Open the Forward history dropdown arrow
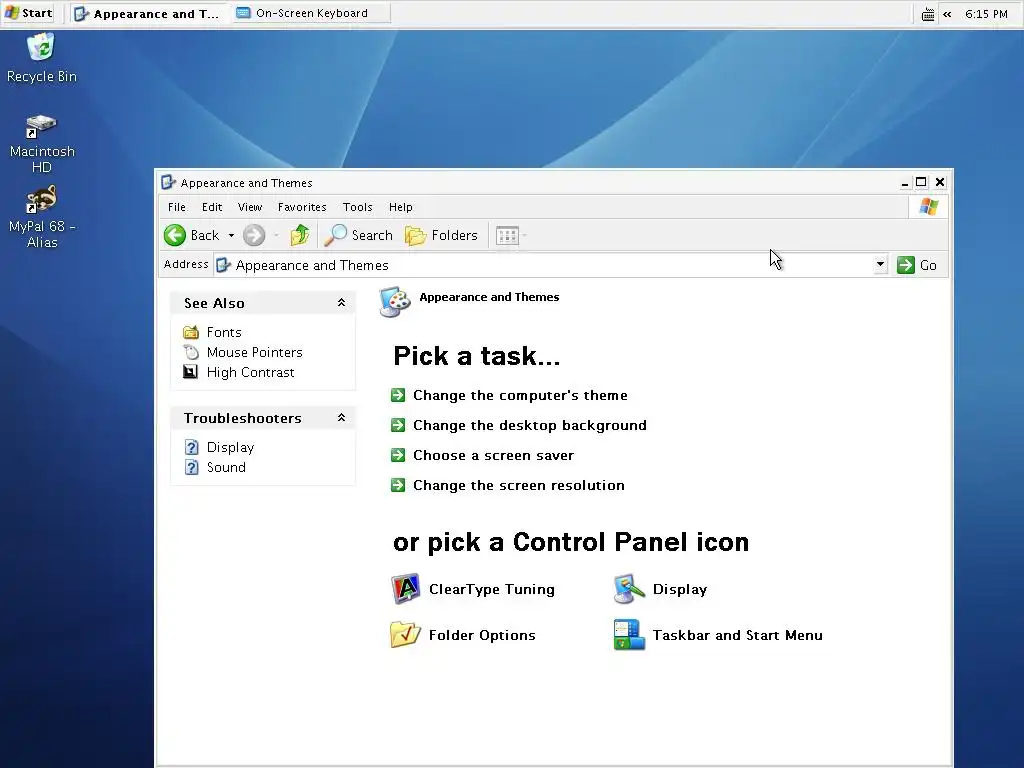 pyautogui.click(x=276, y=235)
